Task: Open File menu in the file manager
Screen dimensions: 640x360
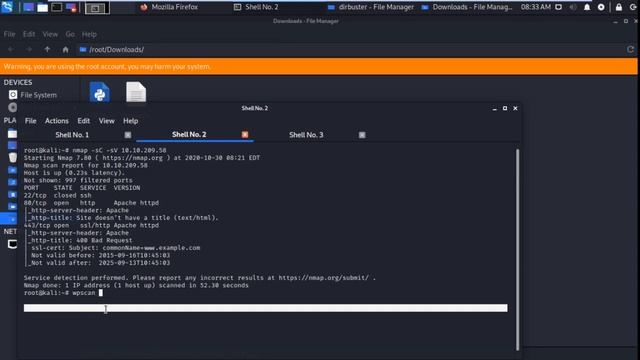Action: [9, 34]
